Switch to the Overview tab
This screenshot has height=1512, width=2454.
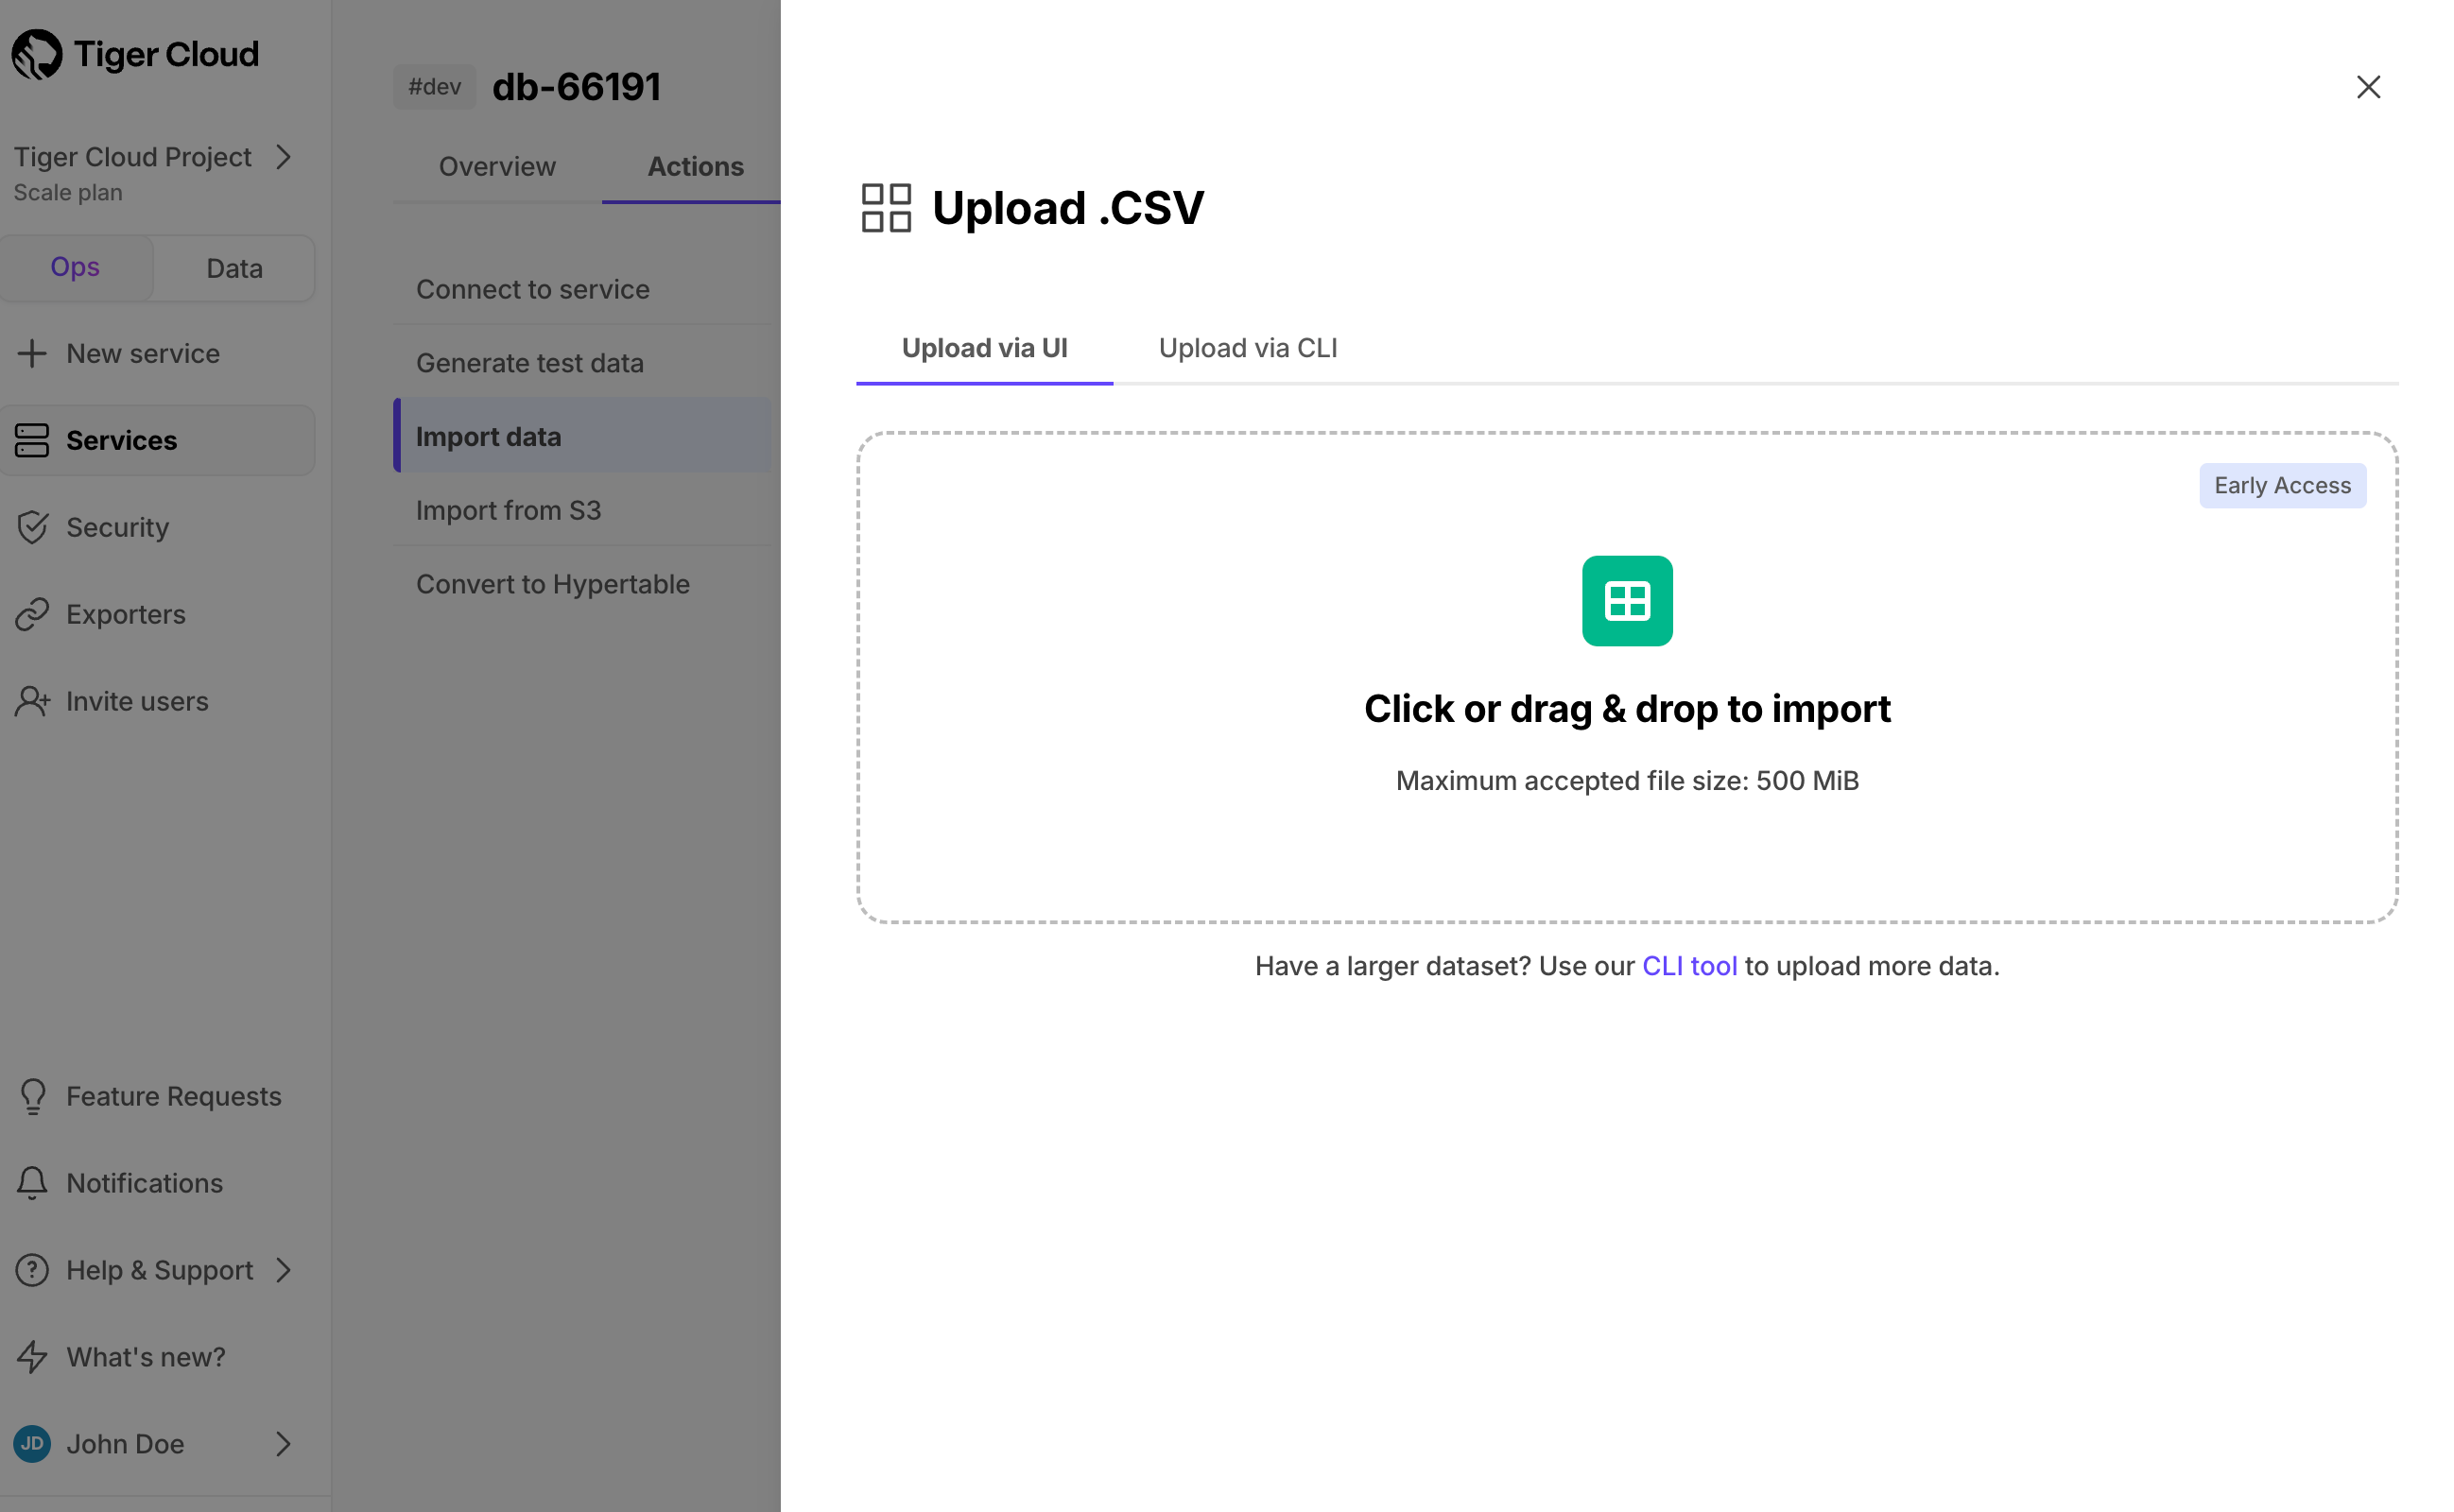click(x=497, y=166)
